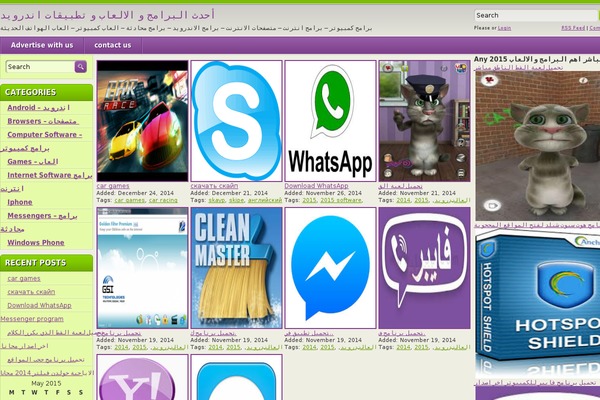The image size is (600, 400).
Task: Open the Skype logo thumbnail
Action: pos(236,121)
